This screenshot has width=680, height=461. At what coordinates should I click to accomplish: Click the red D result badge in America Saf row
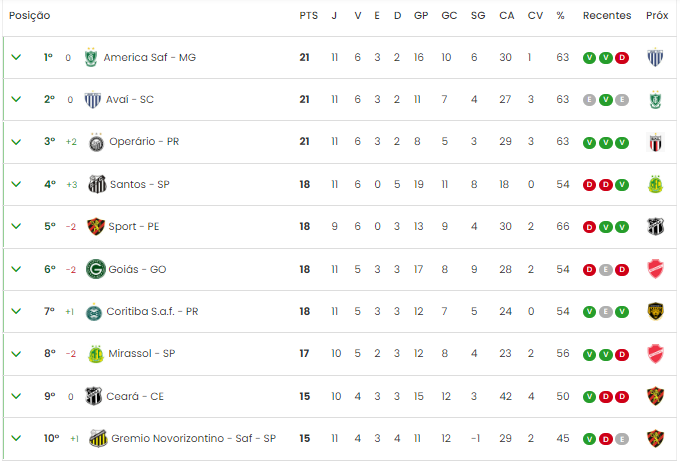[622, 57]
